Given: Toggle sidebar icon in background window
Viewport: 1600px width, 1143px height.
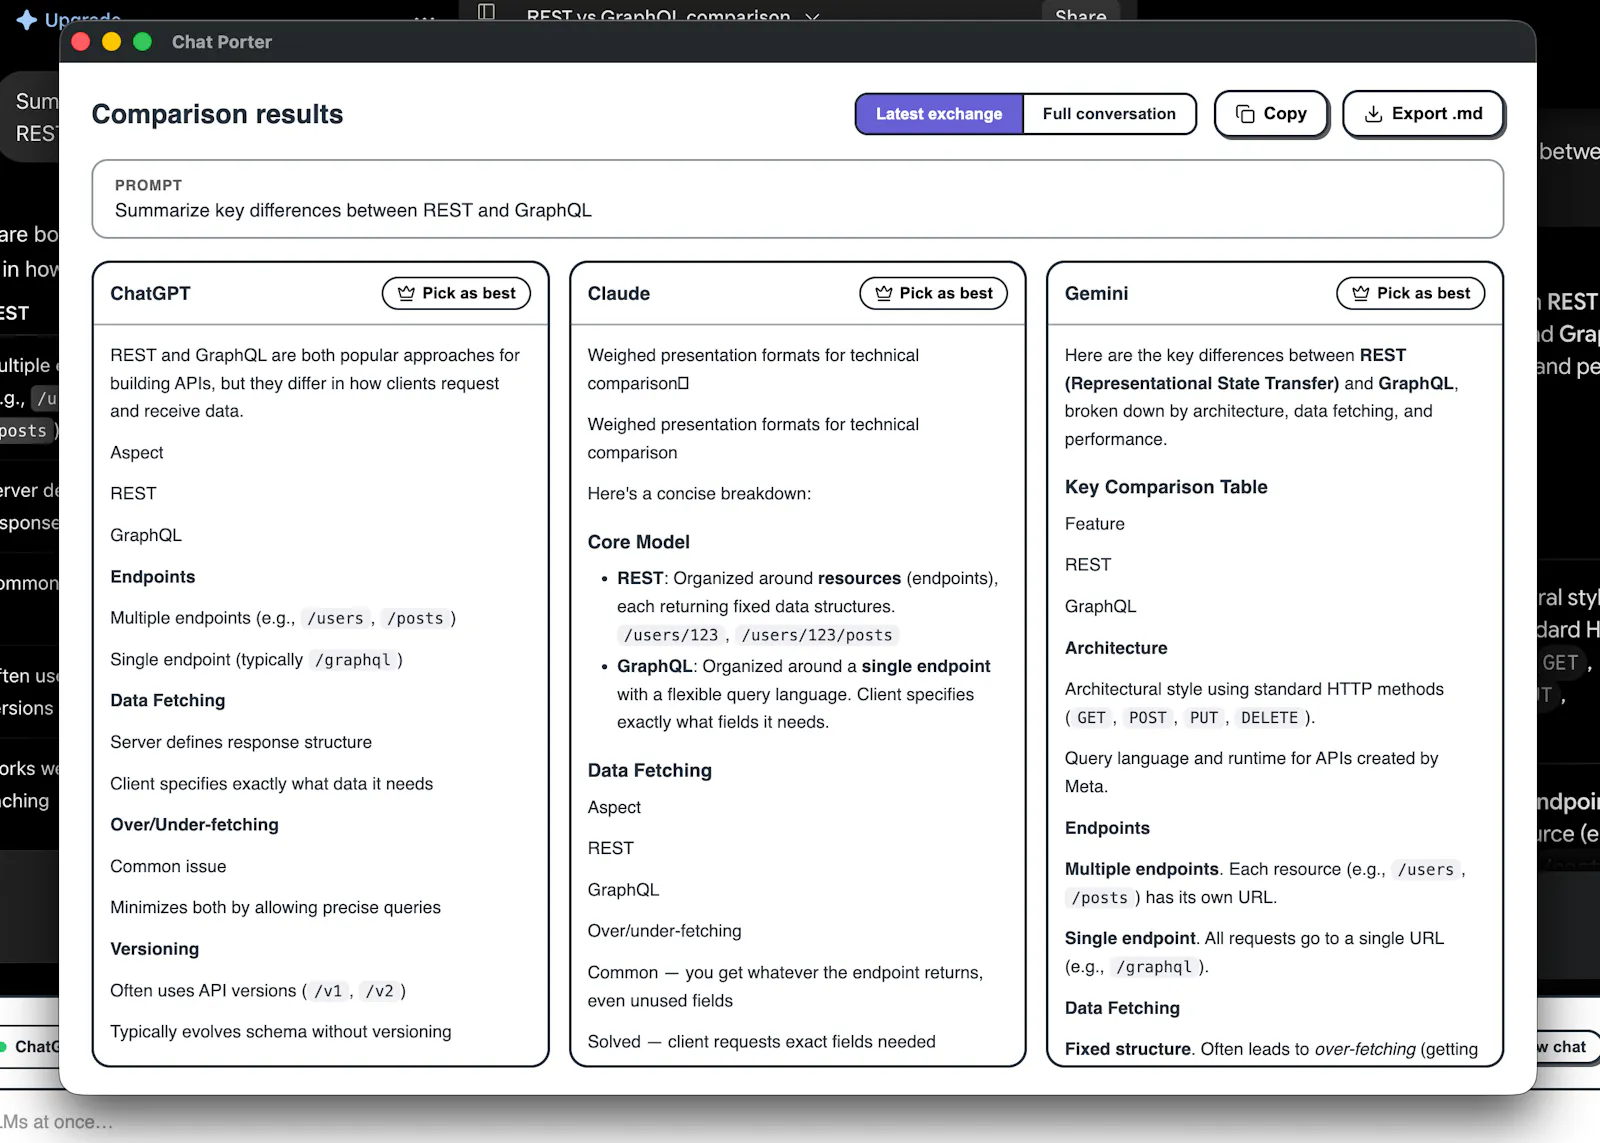Looking at the screenshot, I should point(486,12).
